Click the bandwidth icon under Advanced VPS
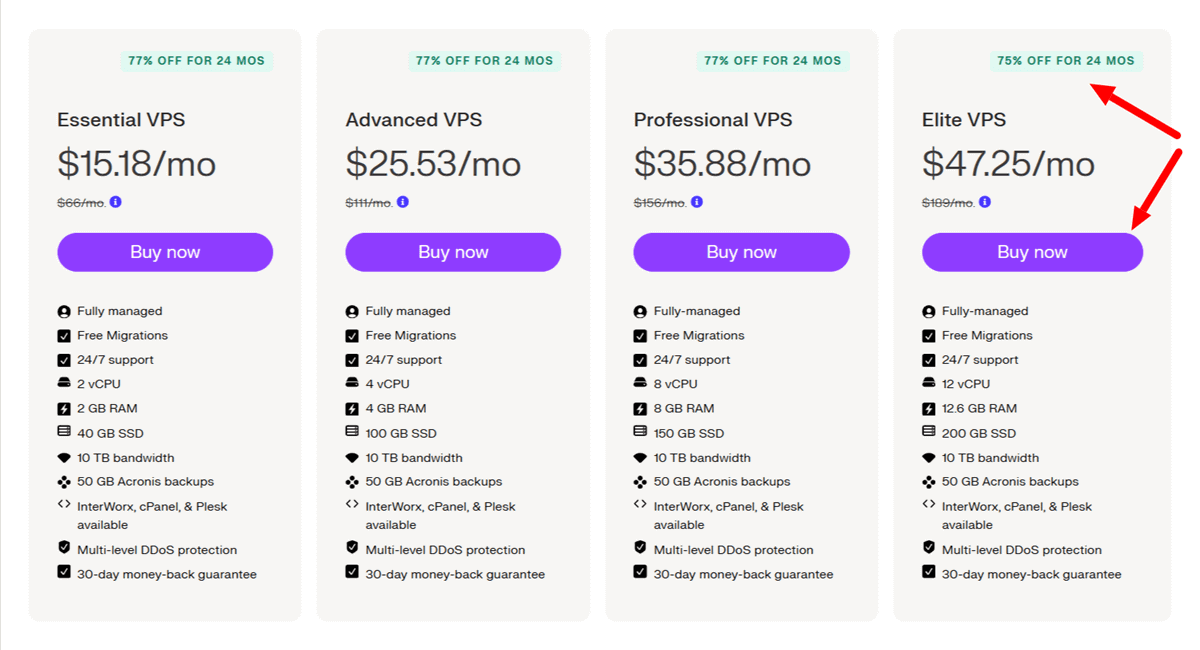Viewport: 1200px width, 650px height. click(350, 457)
